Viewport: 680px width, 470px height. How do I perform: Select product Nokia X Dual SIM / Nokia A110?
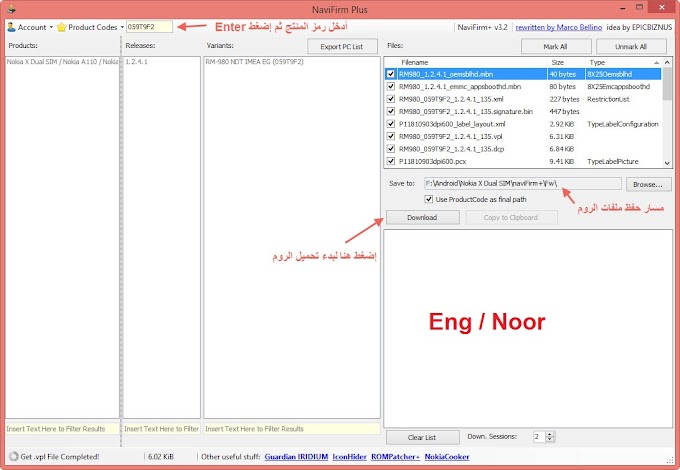pos(62,62)
